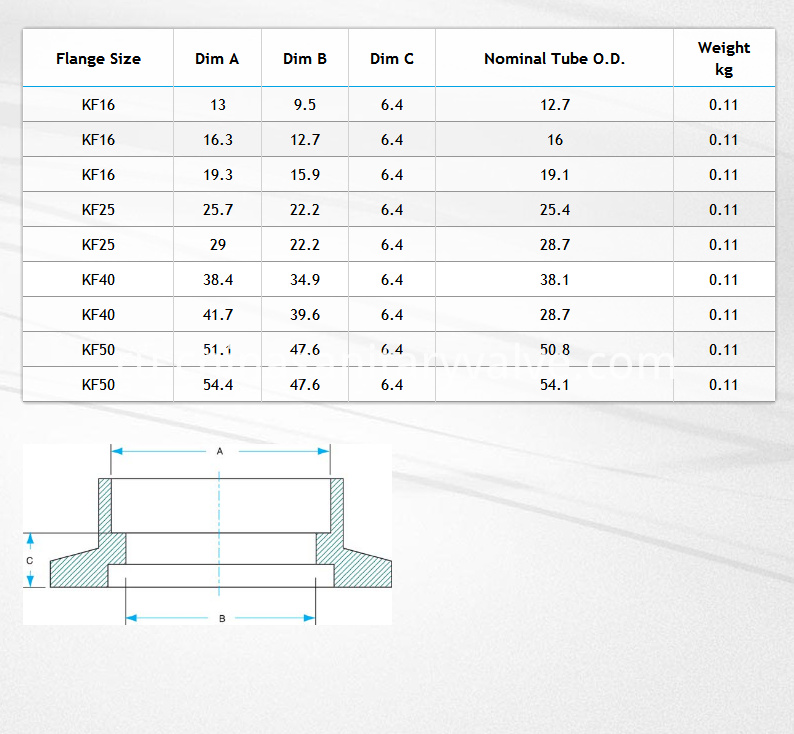The width and height of the screenshot is (794, 734).
Task: Click the Weight kg column header
Action: pos(724,58)
